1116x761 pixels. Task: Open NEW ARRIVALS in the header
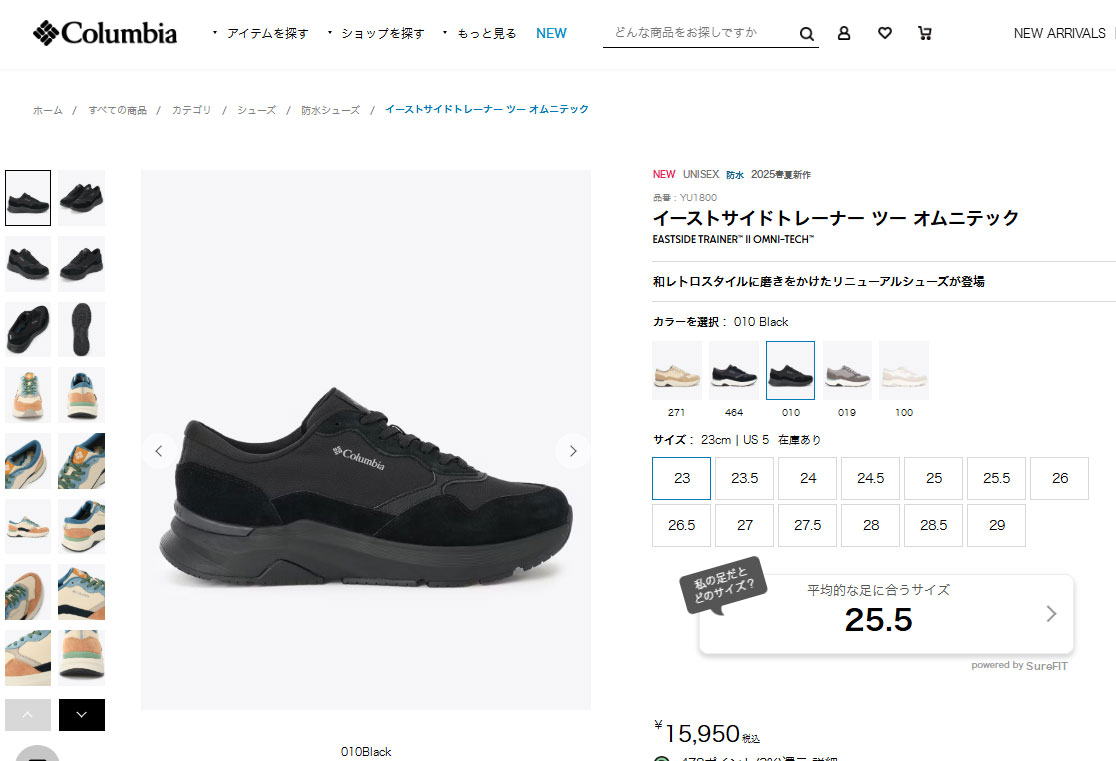click(1059, 33)
